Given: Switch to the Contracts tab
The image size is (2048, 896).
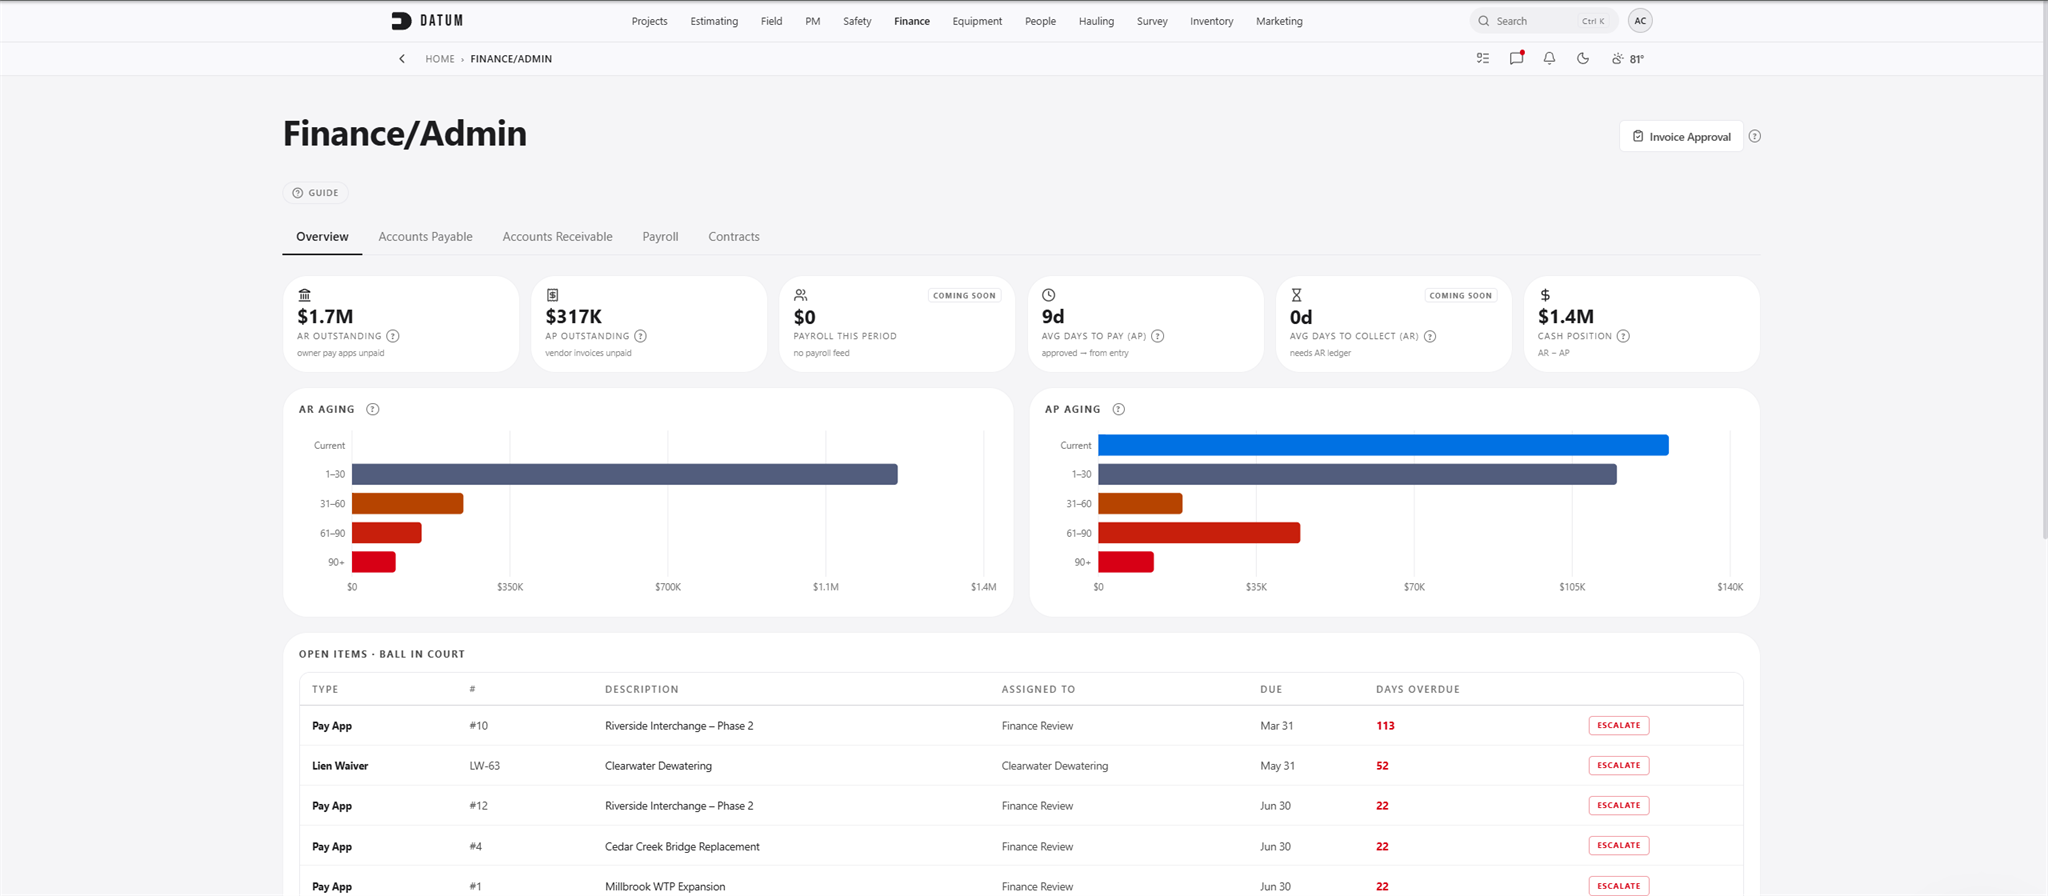Looking at the screenshot, I should pos(734,237).
